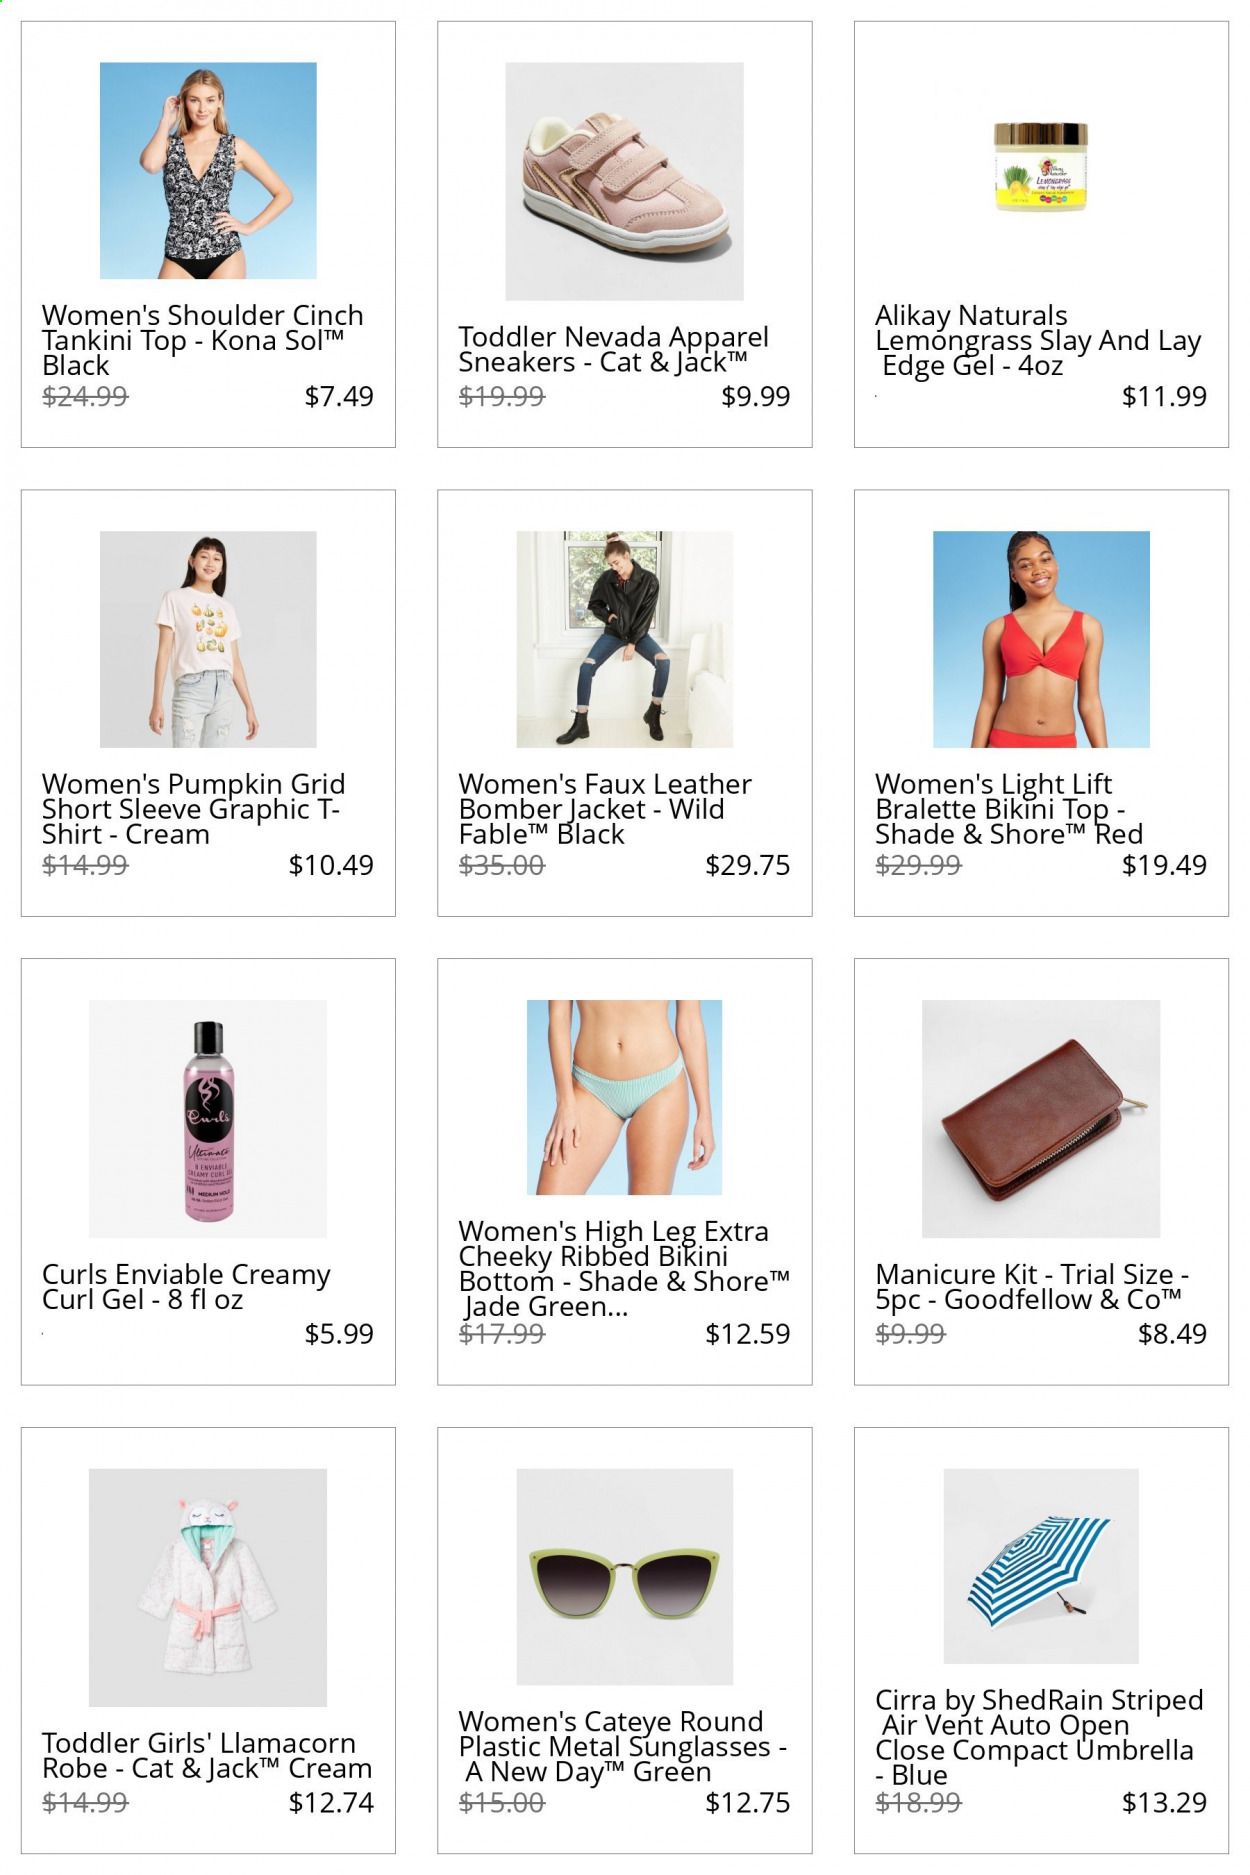Screen dimensions: 1250x1875
Task: Click the brown leather manicure kit image
Action: pyautogui.click(x=1041, y=1119)
